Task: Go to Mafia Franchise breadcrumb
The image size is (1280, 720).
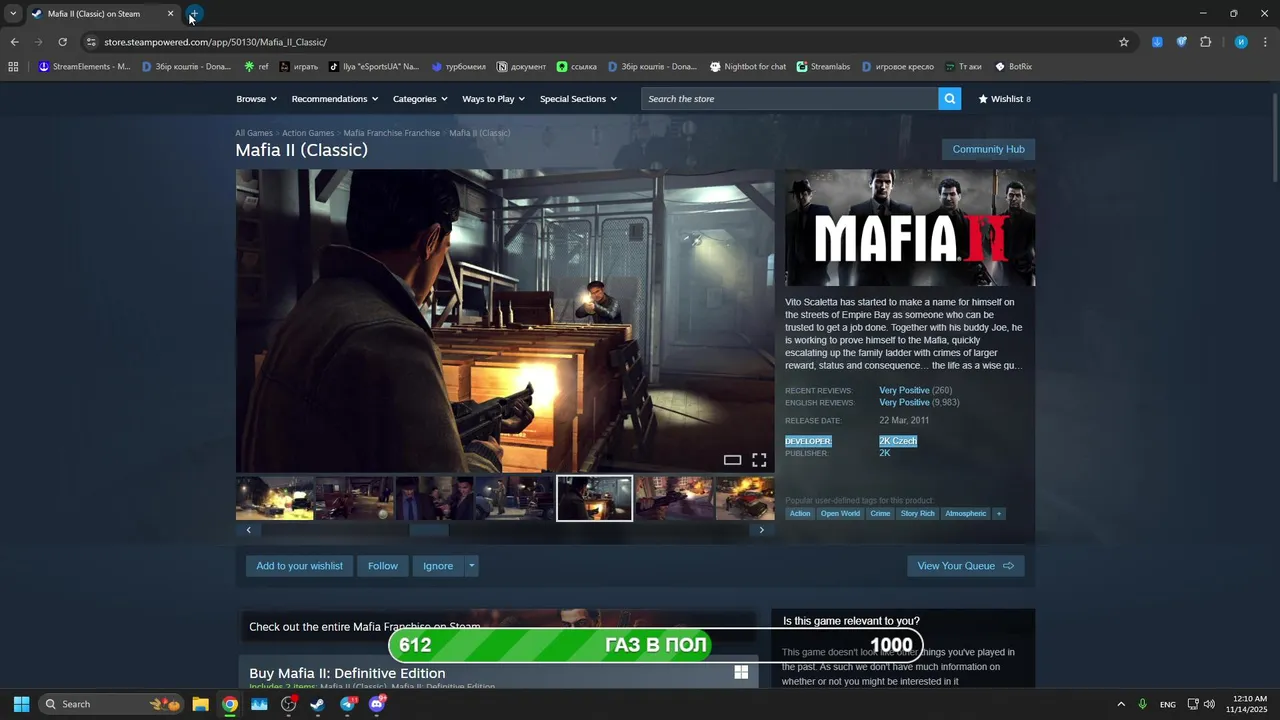Action: click(x=391, y=133)
